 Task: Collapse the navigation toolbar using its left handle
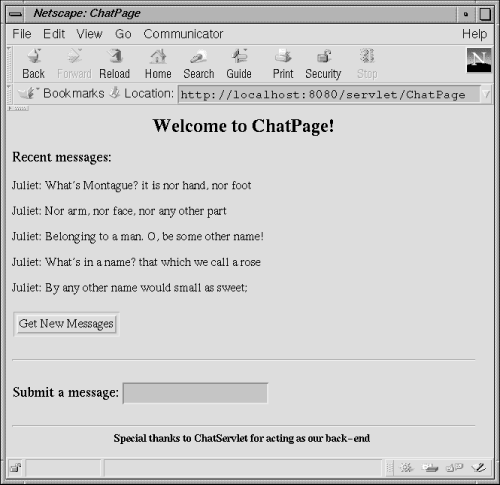9,64
